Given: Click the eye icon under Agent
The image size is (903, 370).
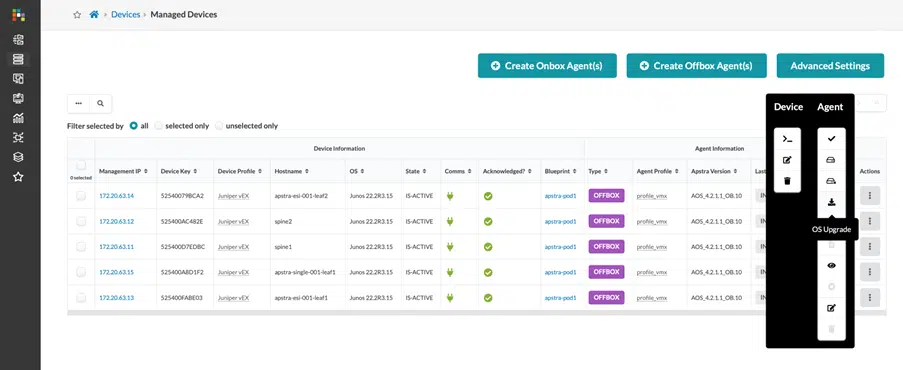Looking at the screenshot, I should click(831, 266).
